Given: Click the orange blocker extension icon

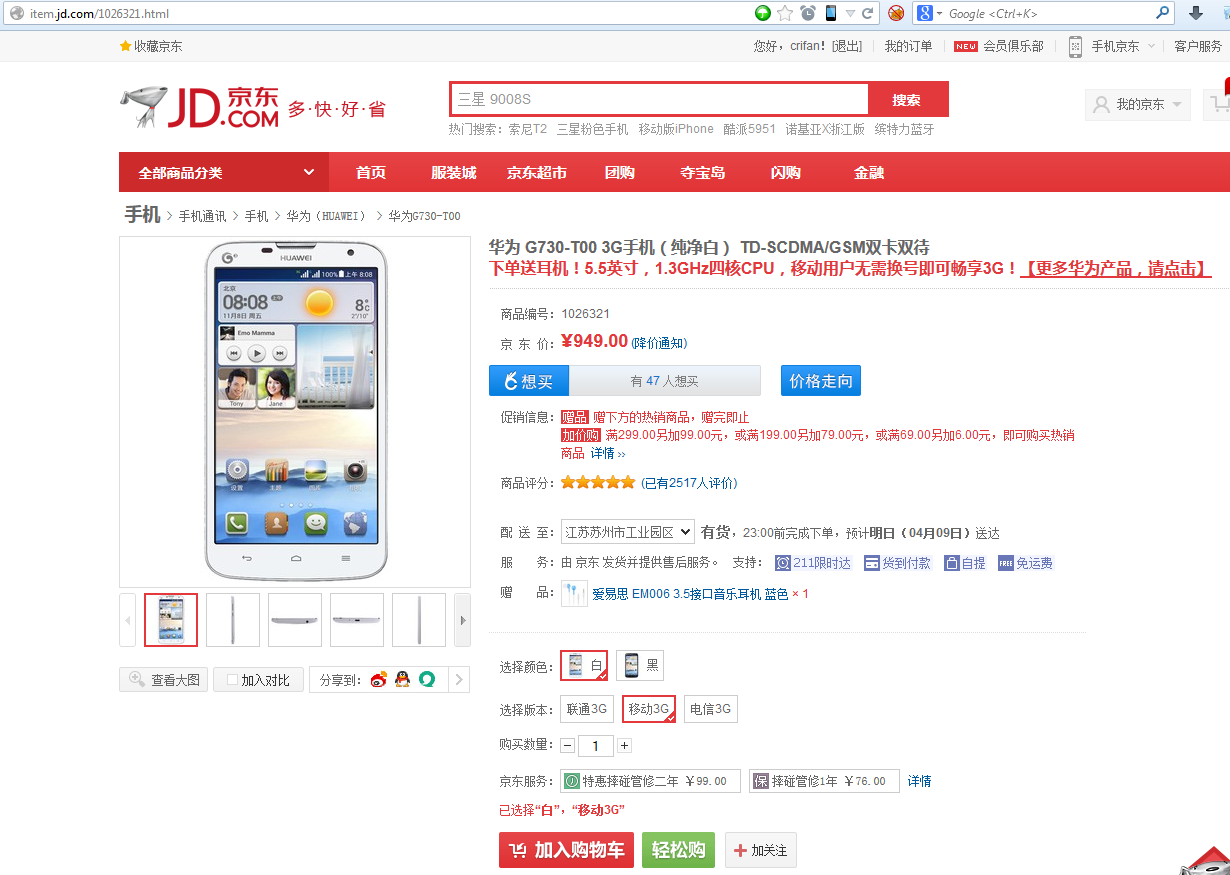Looking at the screenshot, I should click(896, 13).
